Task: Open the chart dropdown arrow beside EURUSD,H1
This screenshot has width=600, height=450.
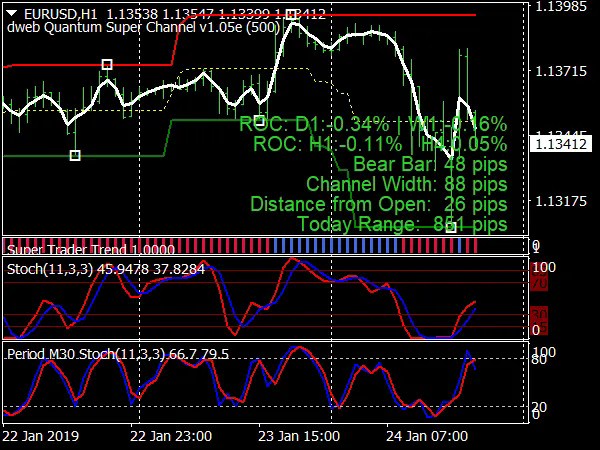Action: click(10, 15)
